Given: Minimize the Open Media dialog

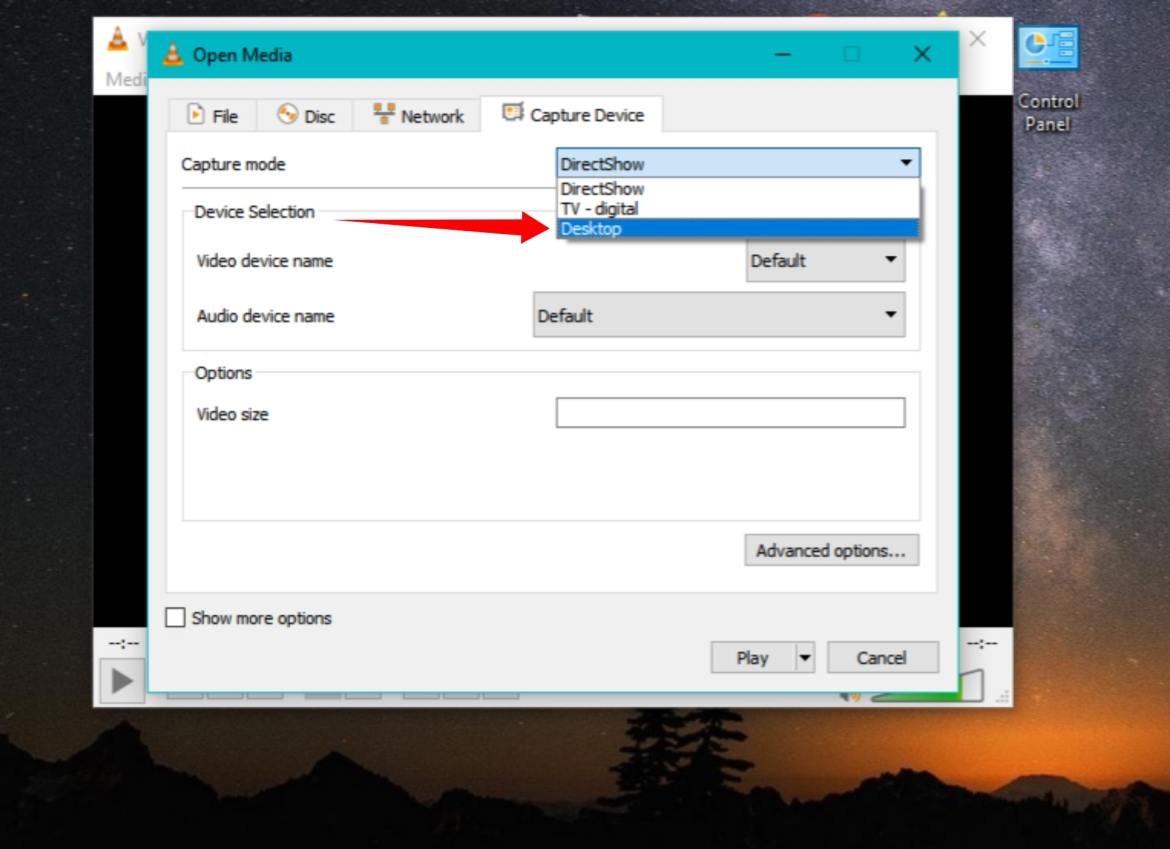Looking at the screenshot, I should tap(783, 54).
